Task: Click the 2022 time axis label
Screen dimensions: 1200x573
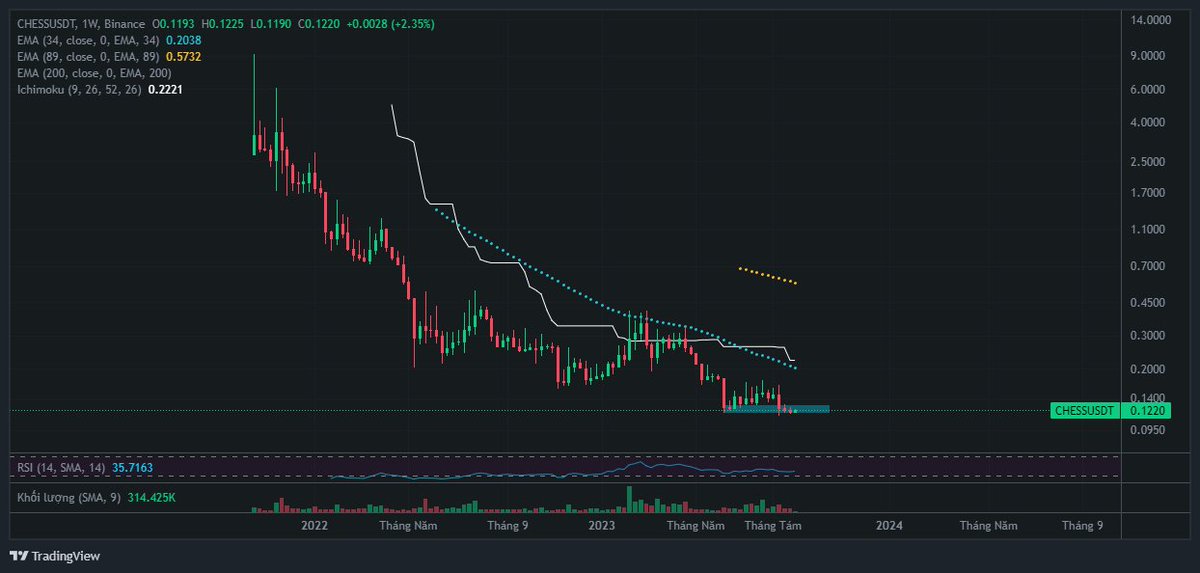Action: coord(315,525)
